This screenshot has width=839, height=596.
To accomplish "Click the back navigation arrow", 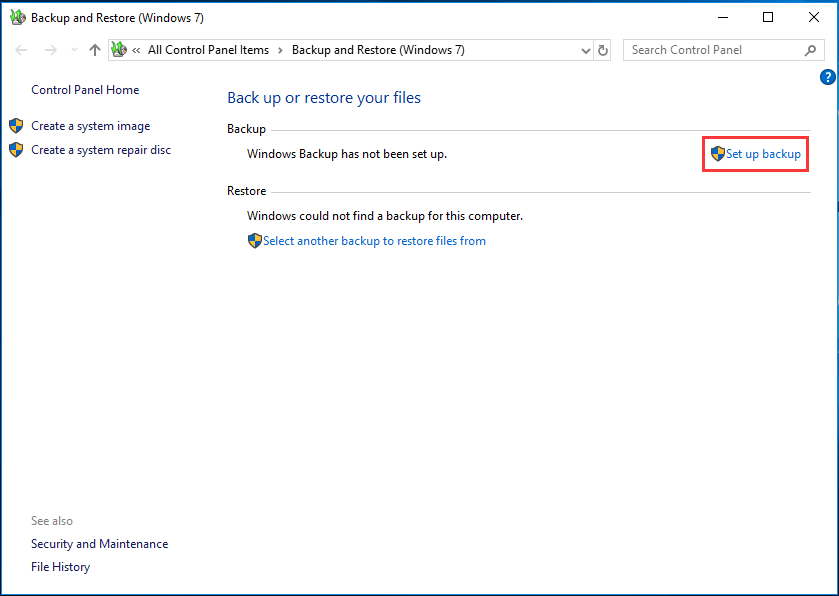I will point(22,49).
